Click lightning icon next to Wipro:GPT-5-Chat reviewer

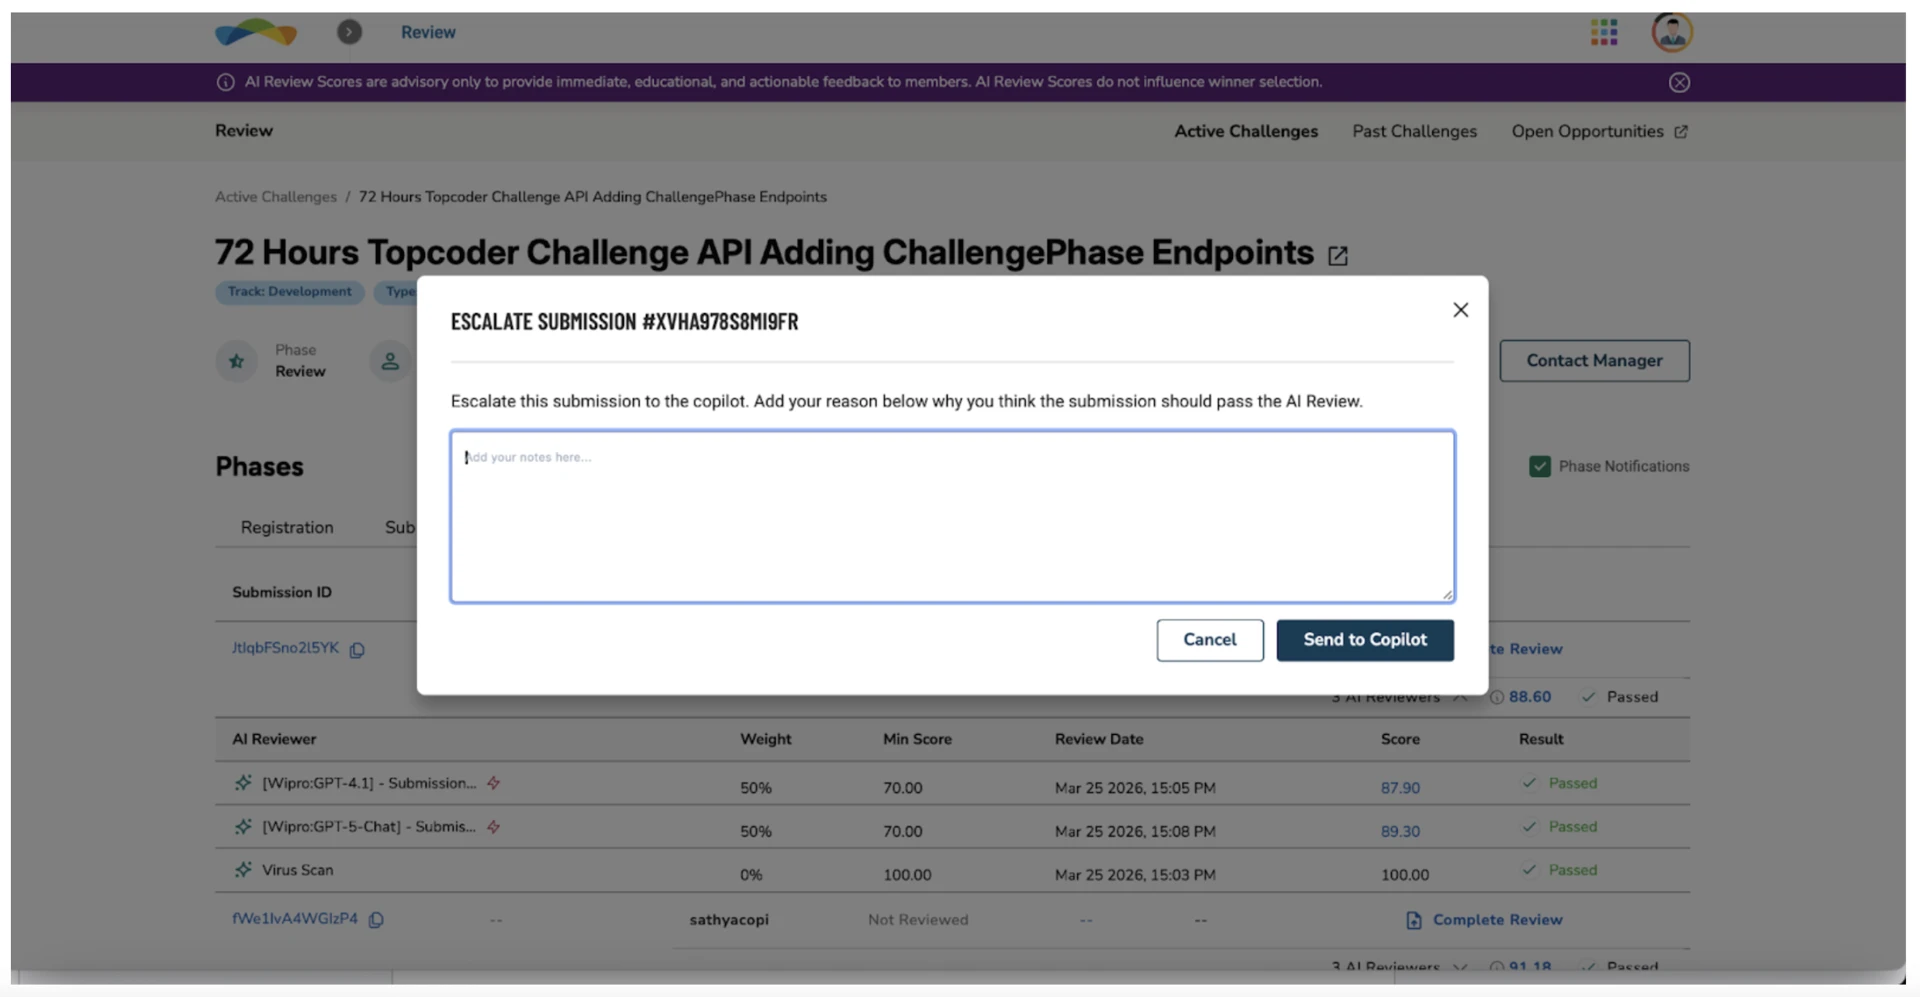click(x=493, y=827)
